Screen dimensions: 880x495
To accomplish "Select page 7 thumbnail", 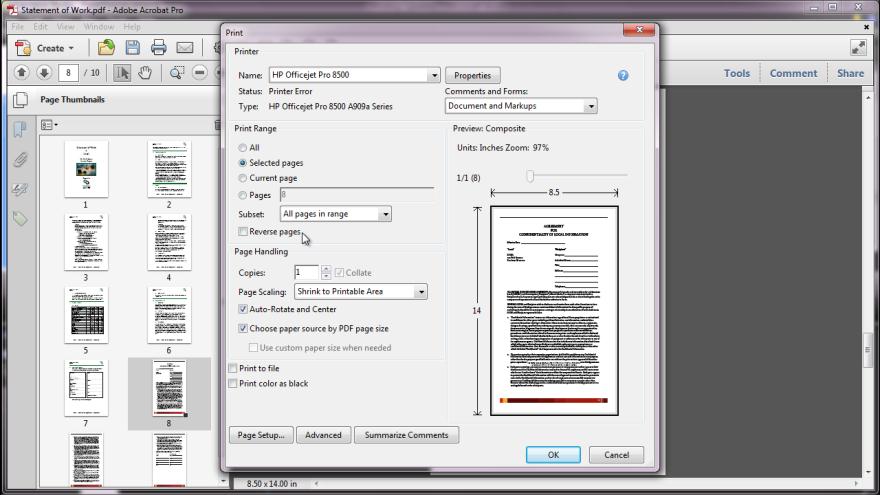I will 86,388.
